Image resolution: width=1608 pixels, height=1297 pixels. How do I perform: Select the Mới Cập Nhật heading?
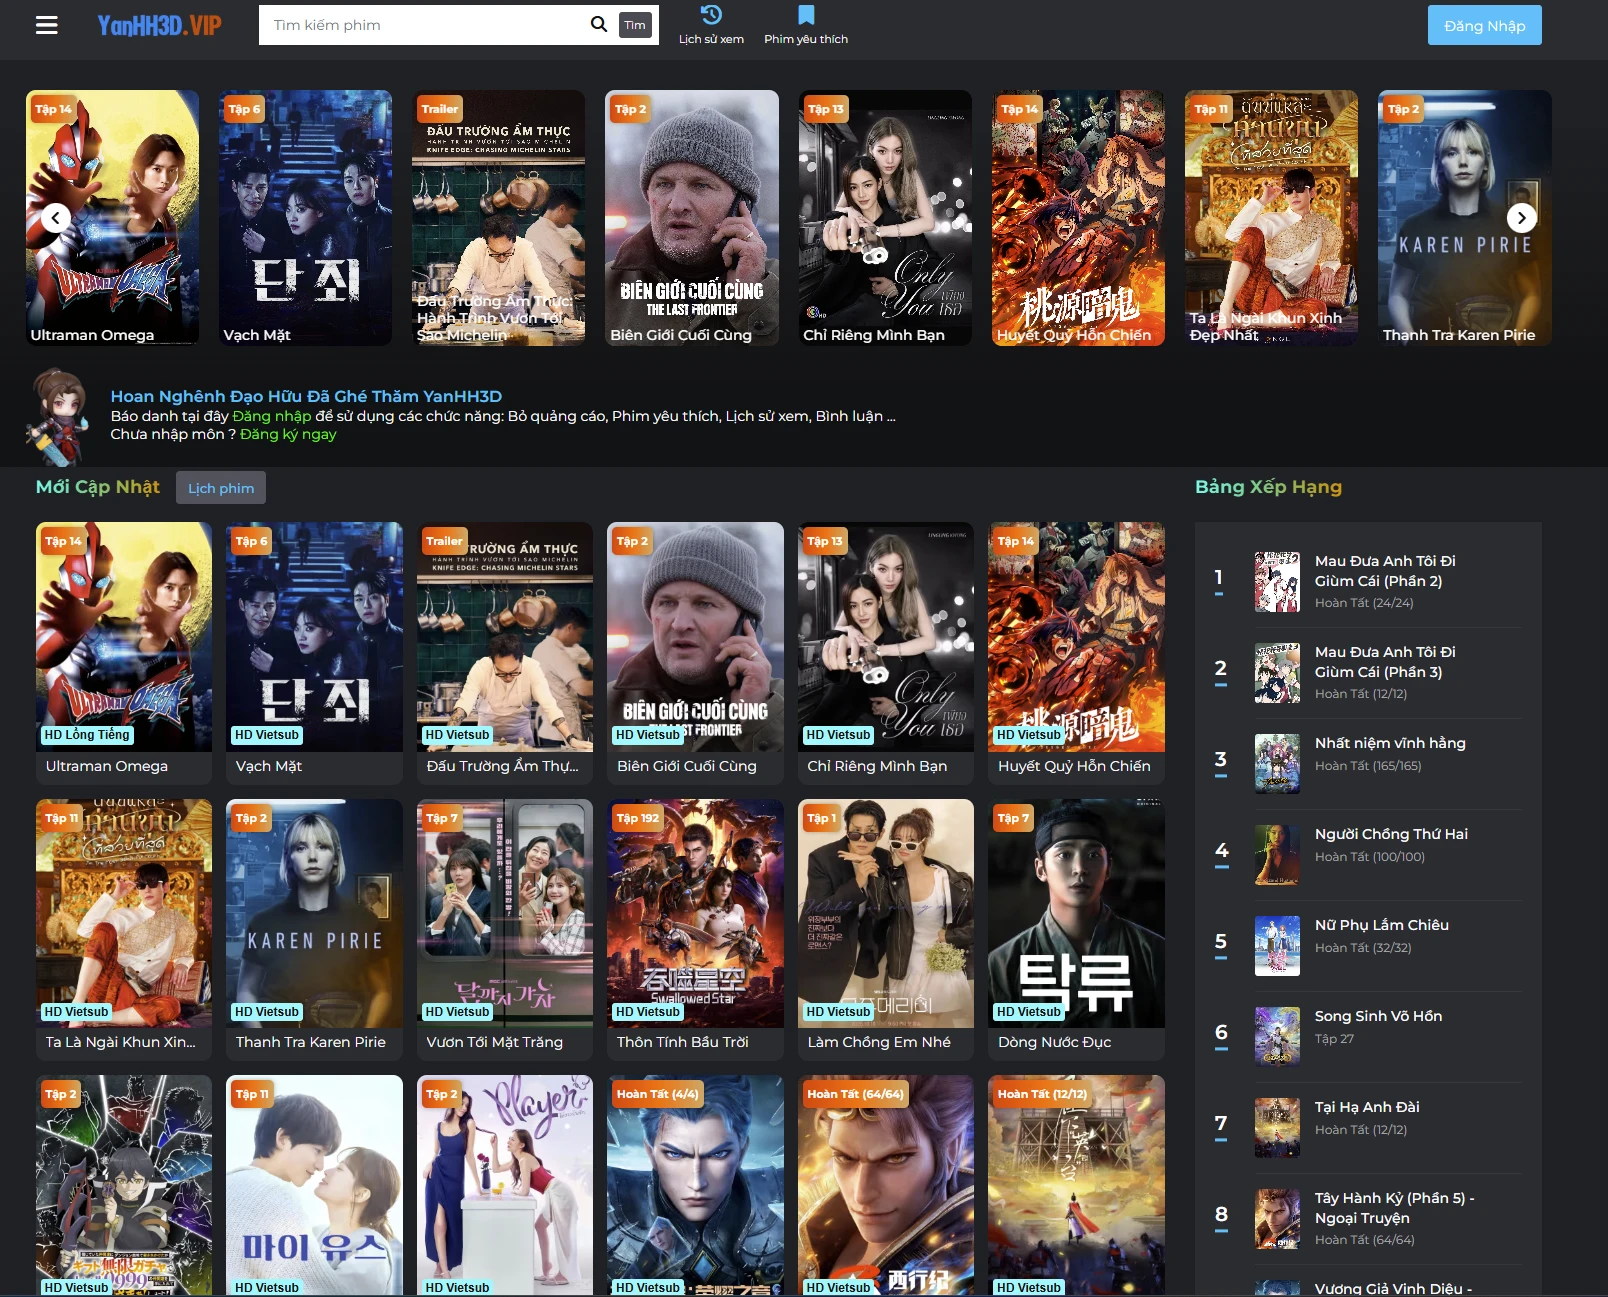coord(98,487)
